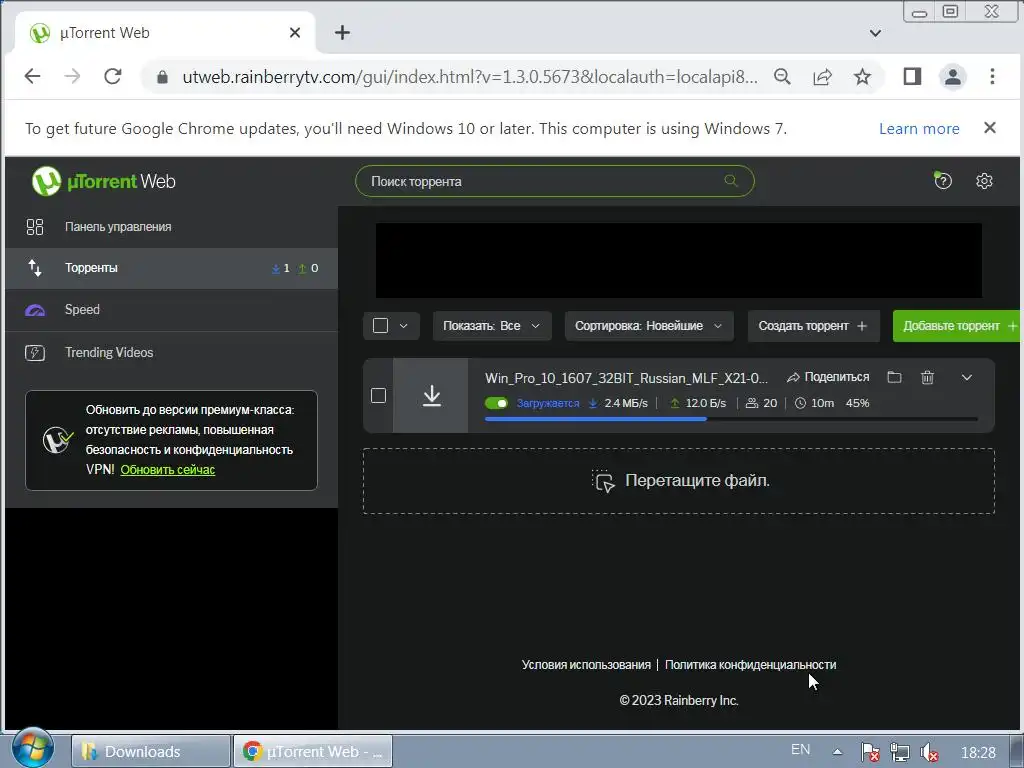Delete the torrent with the trash icon
The height and width of the screenshot is (768, 1024).
click(x=927, y=377)
